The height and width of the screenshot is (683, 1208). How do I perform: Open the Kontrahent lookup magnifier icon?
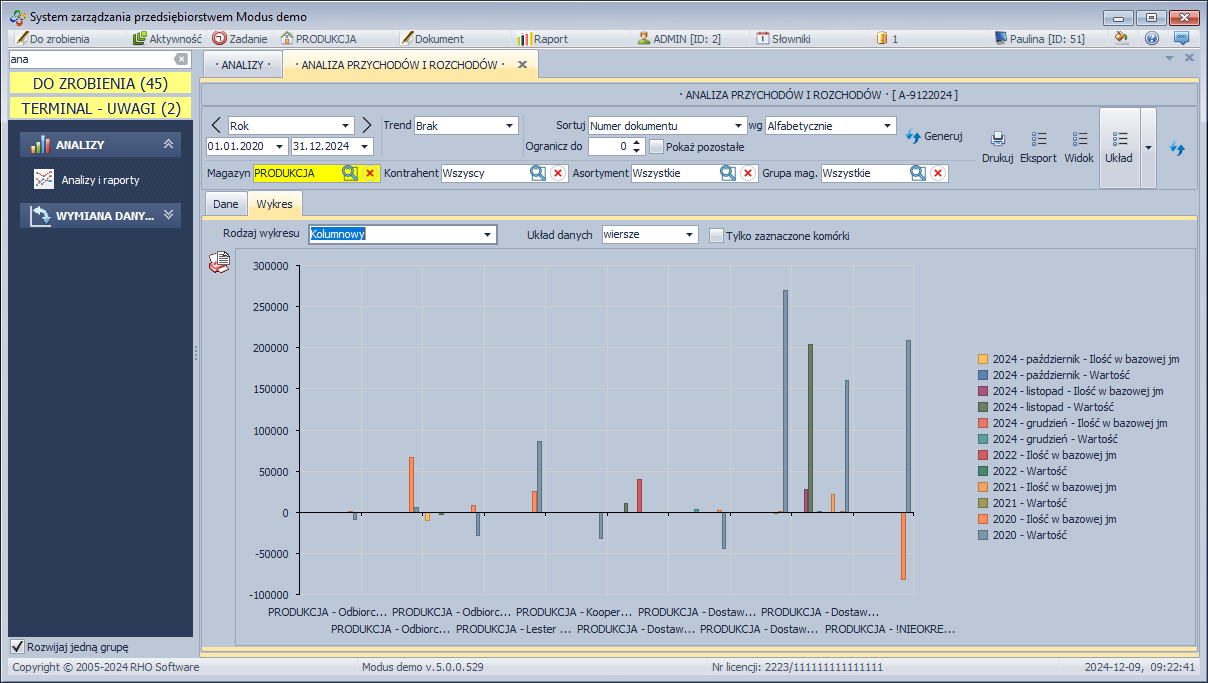[x=538, y=173]
